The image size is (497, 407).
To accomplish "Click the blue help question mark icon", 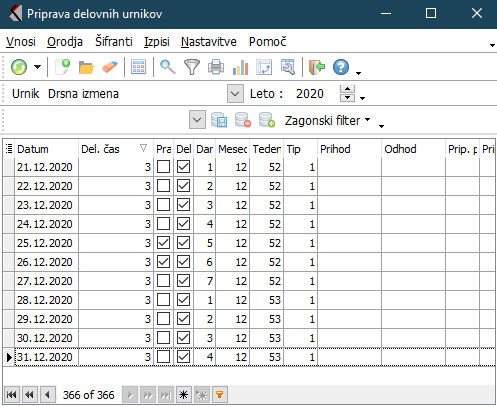I will (341, 67).
